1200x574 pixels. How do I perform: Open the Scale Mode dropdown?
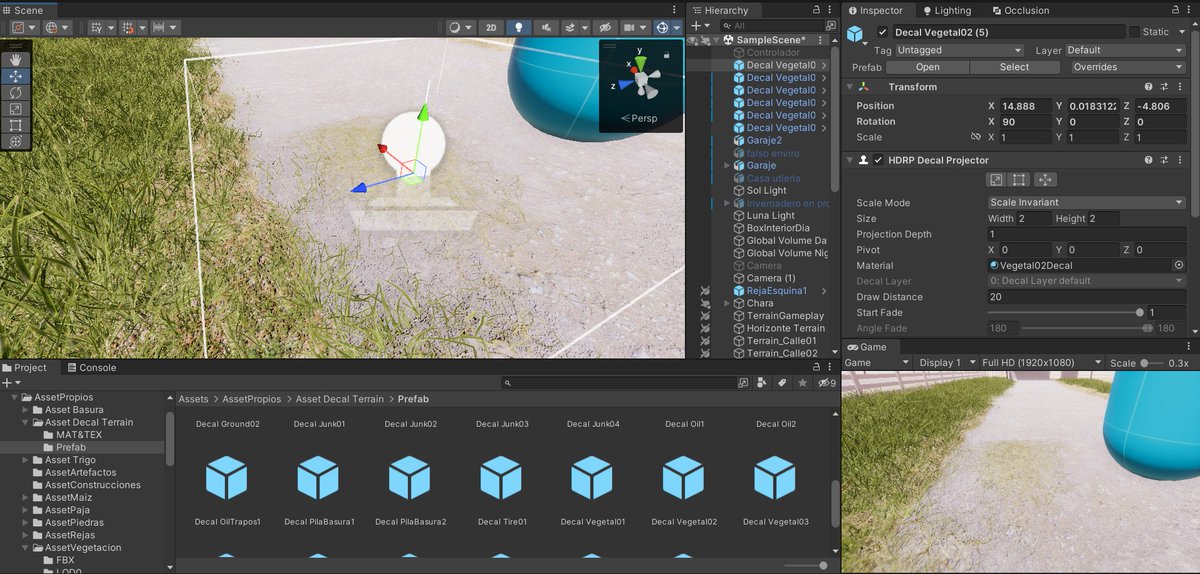1086,203
